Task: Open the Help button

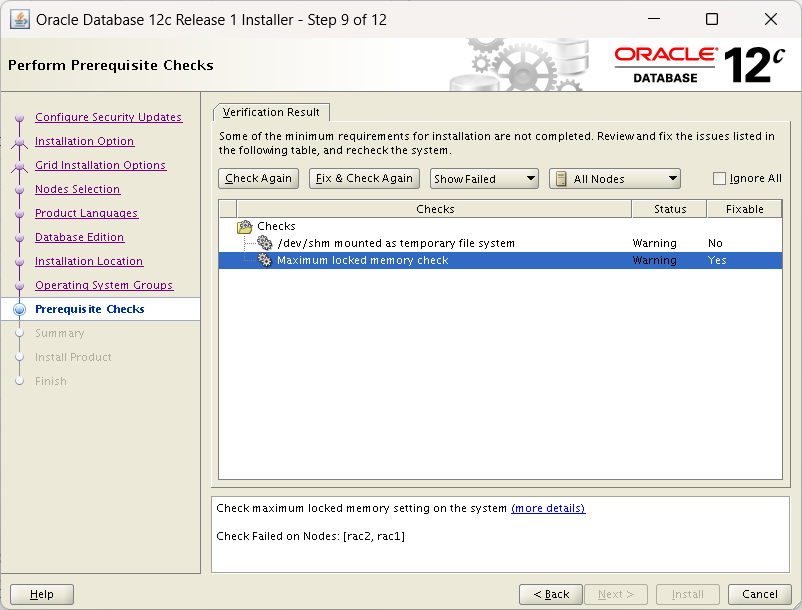Action: point(42,594)
